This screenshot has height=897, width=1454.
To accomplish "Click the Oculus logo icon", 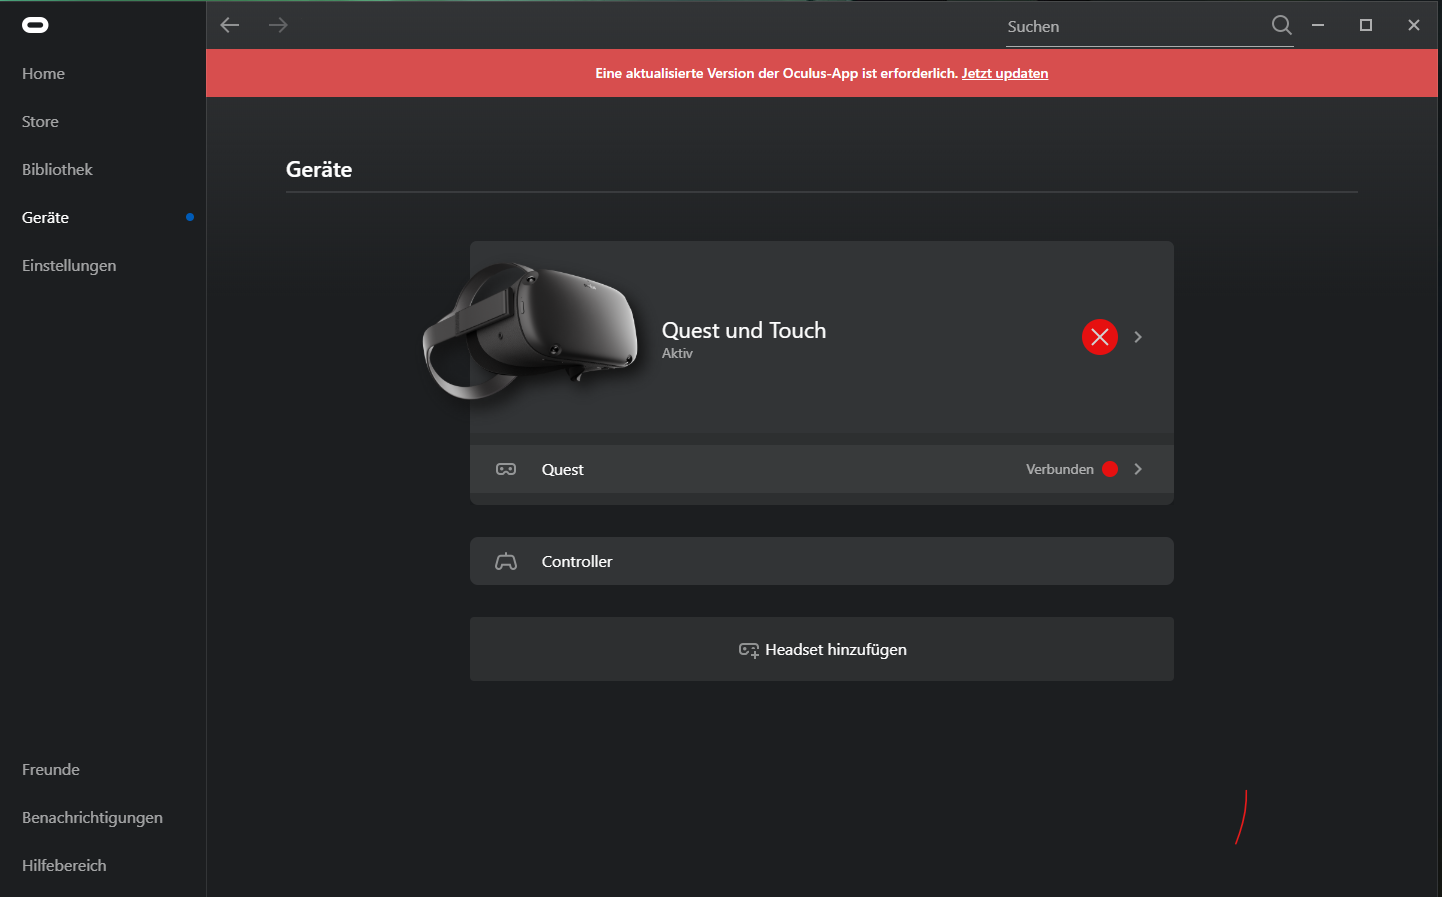I will [x=35, y=25].
